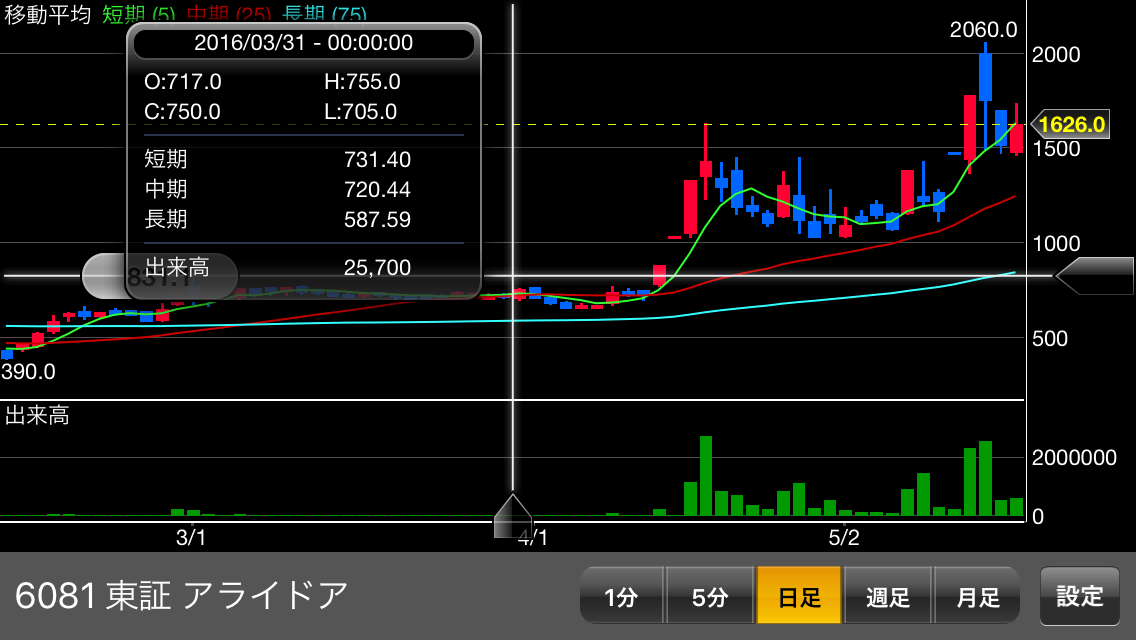Switch to the 週足 weekly chart
This screenshot has width=1136, height=640.
tap(887, 597)
